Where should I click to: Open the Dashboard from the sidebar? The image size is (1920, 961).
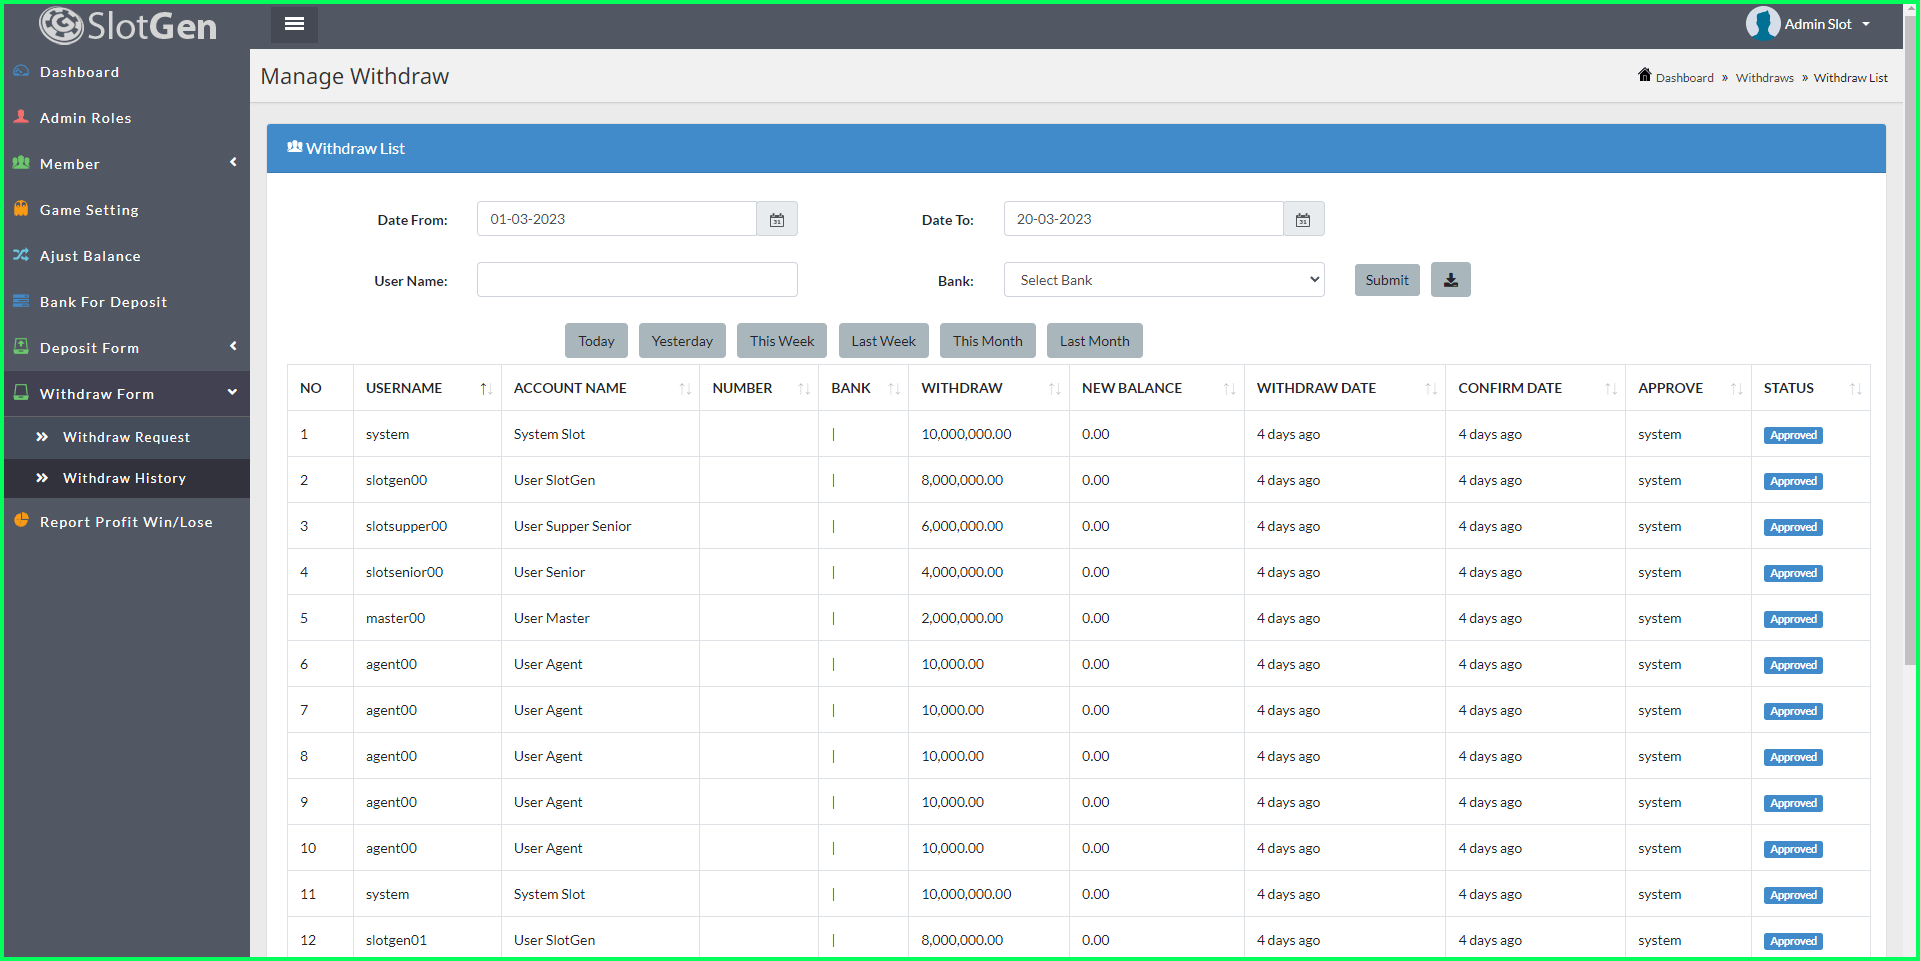pos(79,71)
